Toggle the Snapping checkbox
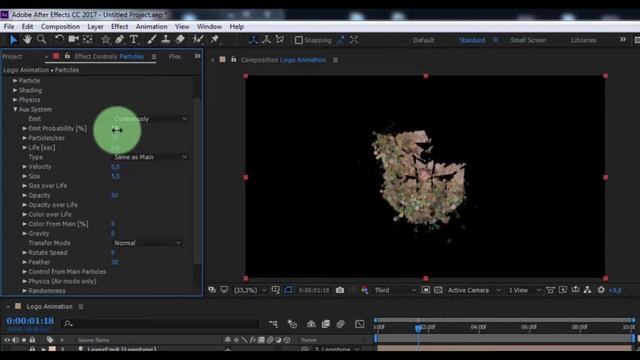Screen dimensions: 640x360 [x=299, y=40]
